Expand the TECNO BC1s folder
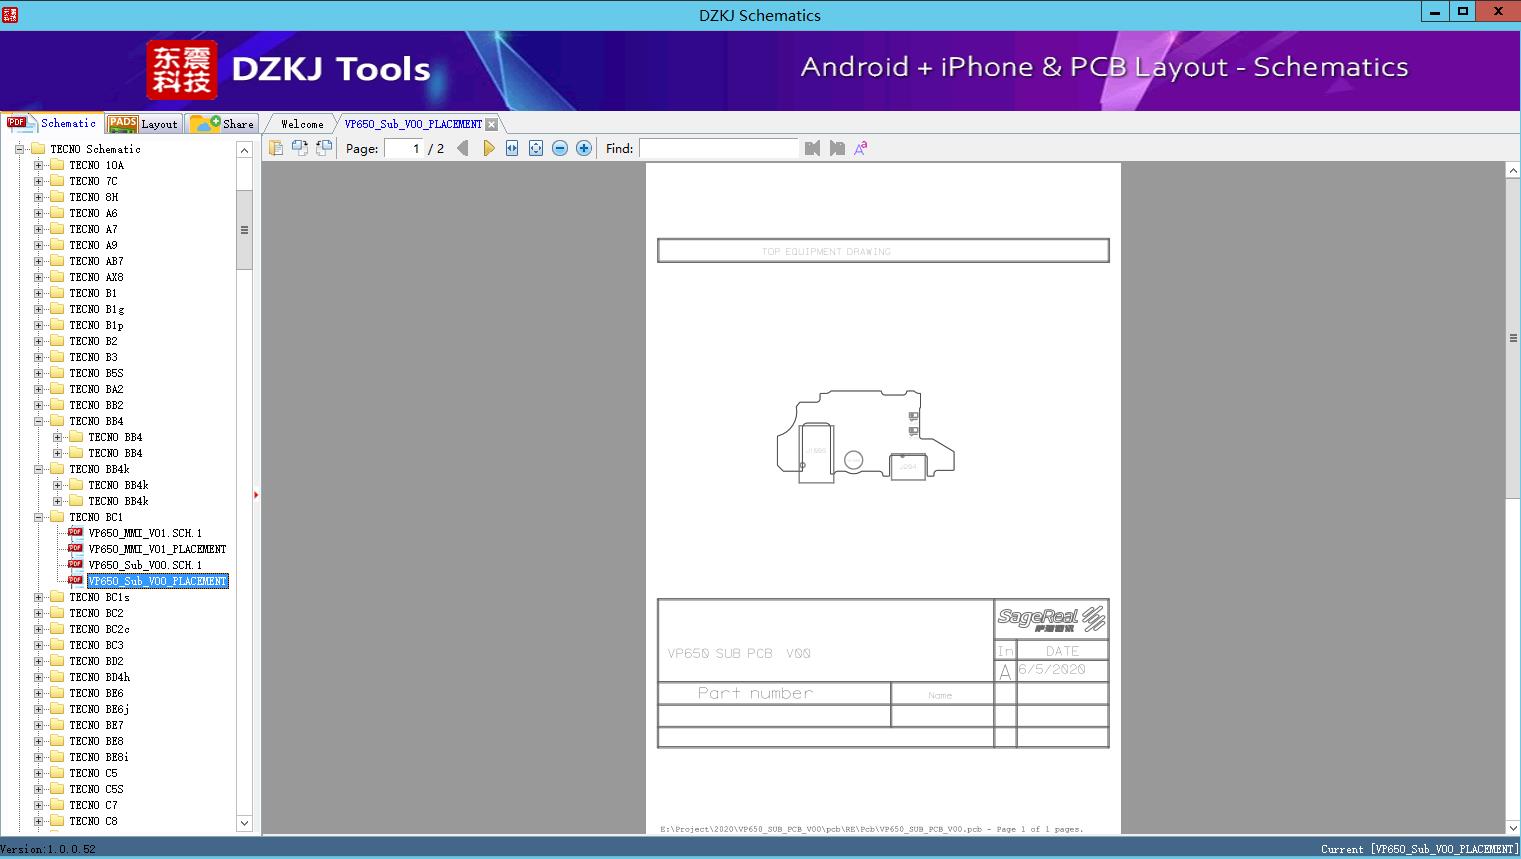 click(38, 597)
